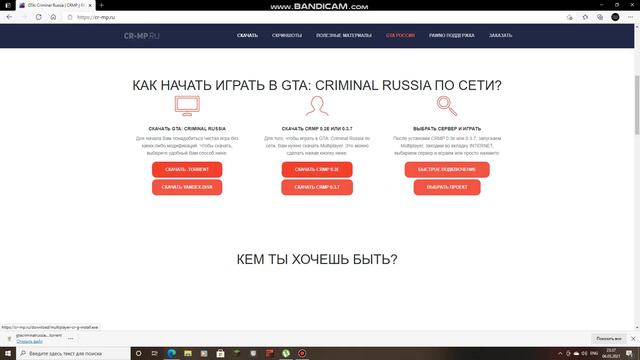The width and height of the screenshot is (640, 360).
Task: Close the downloads bar
Action: [x=633, y=339]
